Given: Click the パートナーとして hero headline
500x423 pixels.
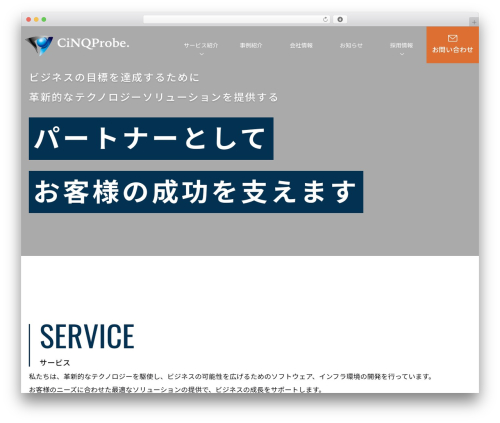Looking at the screenshot, I should click(151, 138).
